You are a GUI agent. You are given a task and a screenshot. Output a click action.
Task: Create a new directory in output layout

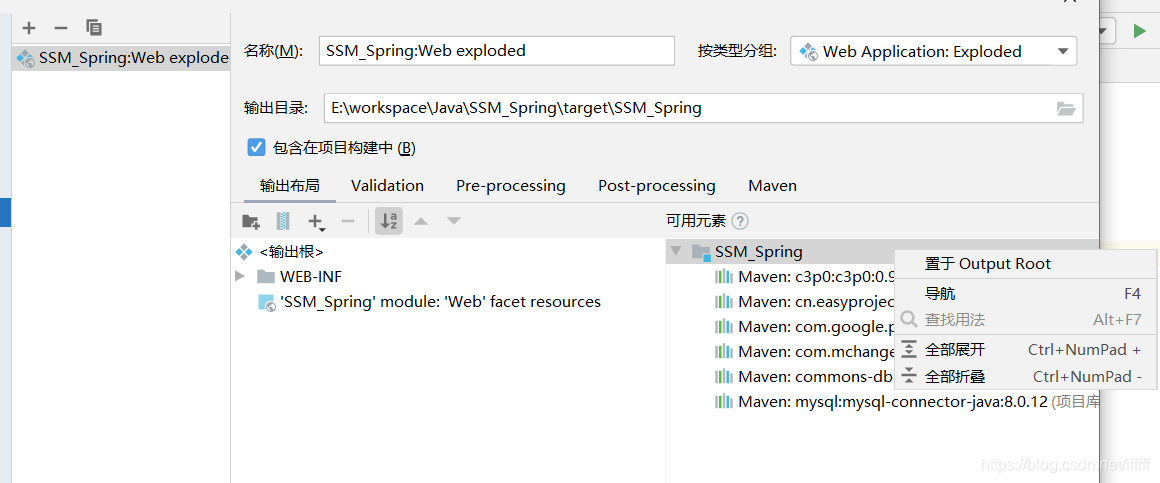pyautogui.click(x=252, y=220)
